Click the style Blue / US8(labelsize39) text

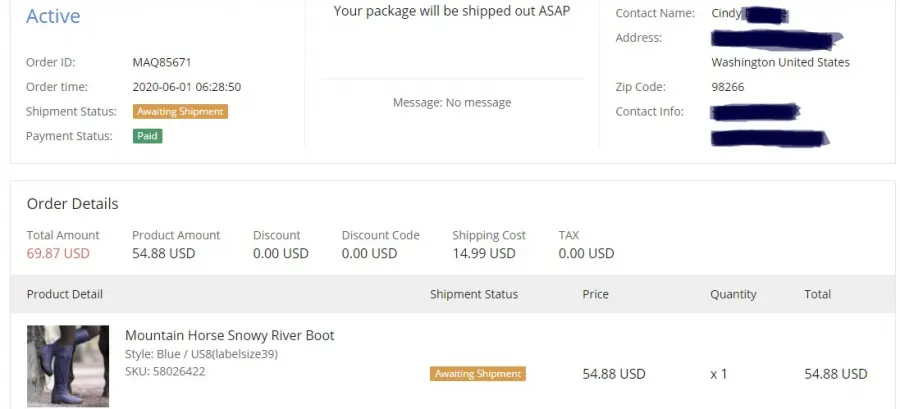coord(201,354)
